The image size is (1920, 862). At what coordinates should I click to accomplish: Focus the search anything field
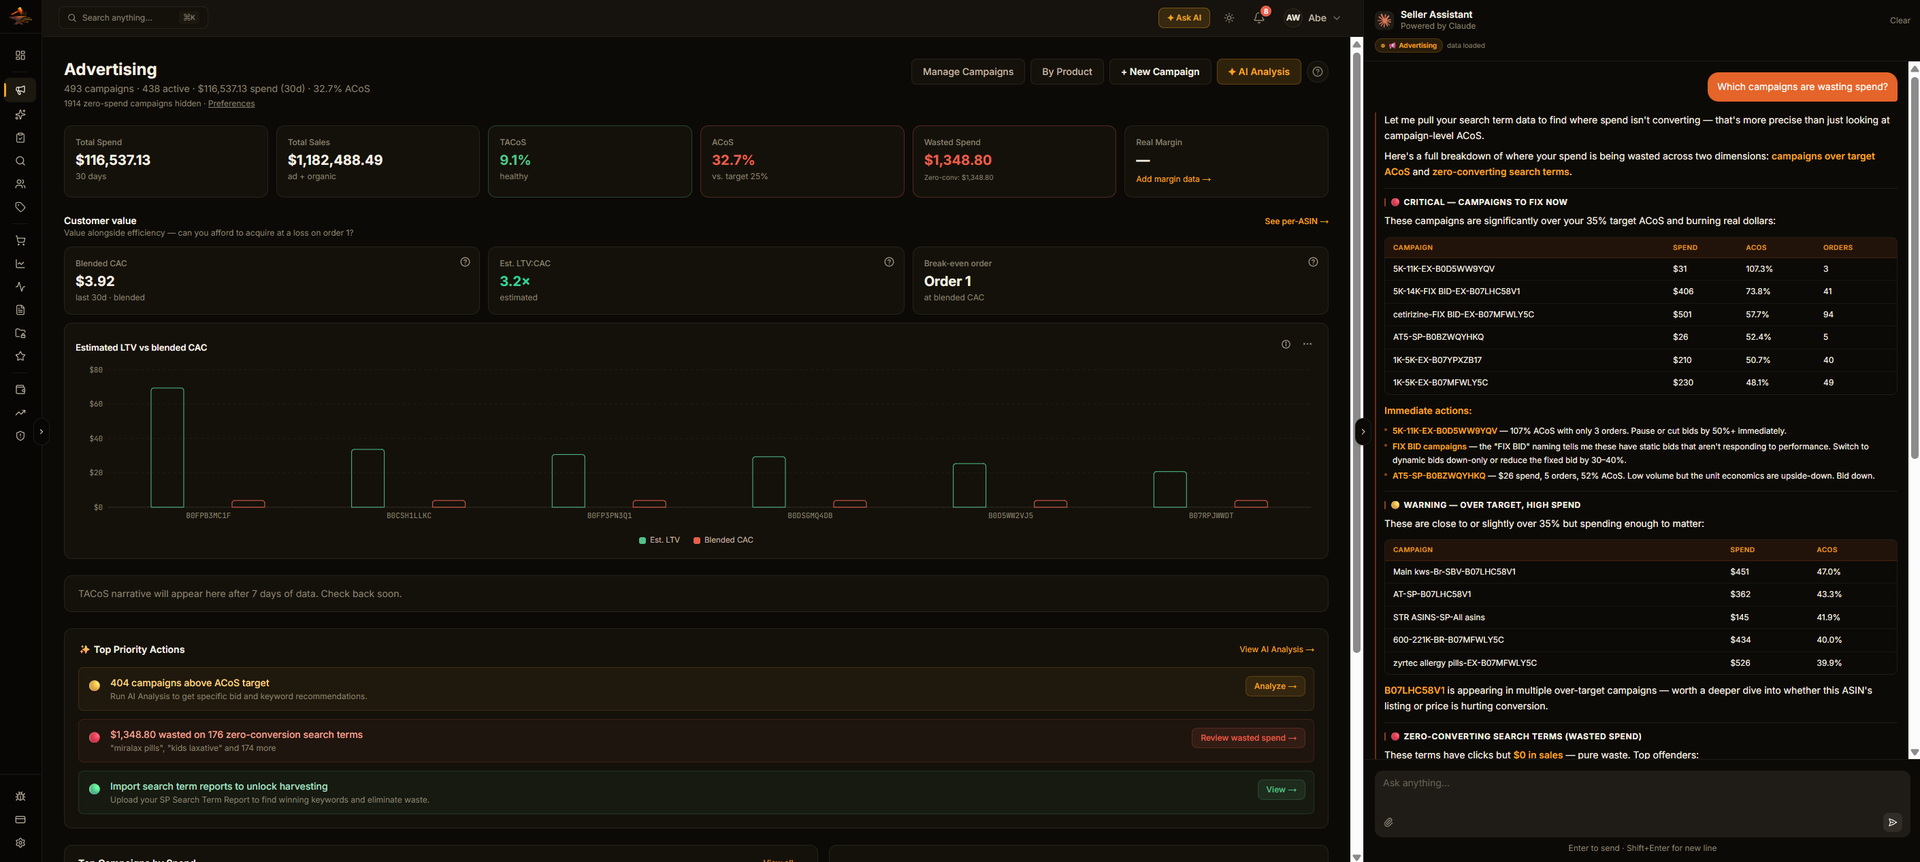[133, 18]
